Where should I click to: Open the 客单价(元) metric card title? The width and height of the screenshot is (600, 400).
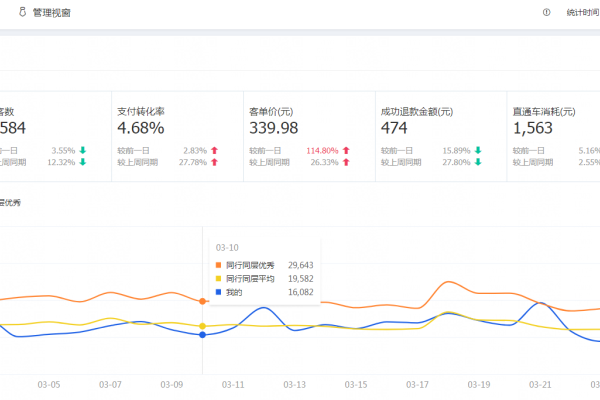[271, 112]
